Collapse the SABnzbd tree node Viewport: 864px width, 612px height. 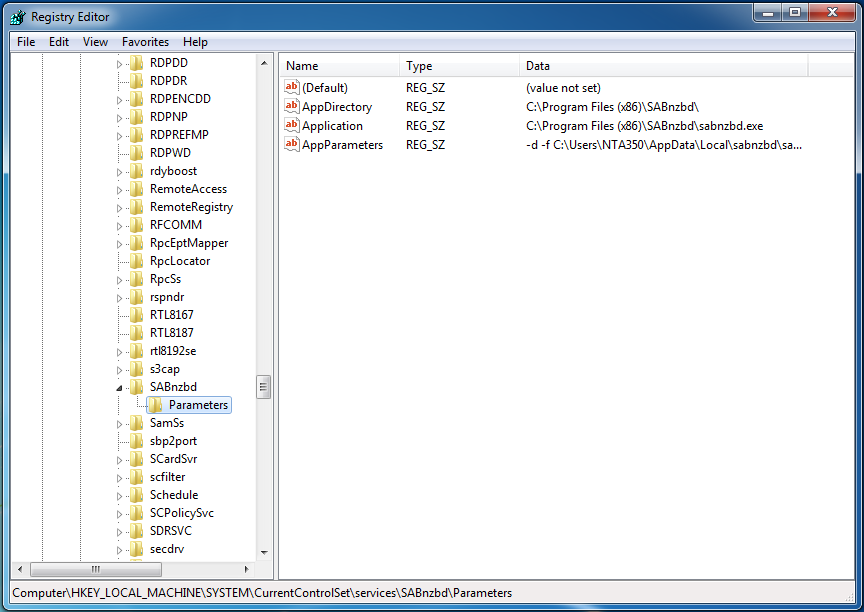(x=119, y=388)
